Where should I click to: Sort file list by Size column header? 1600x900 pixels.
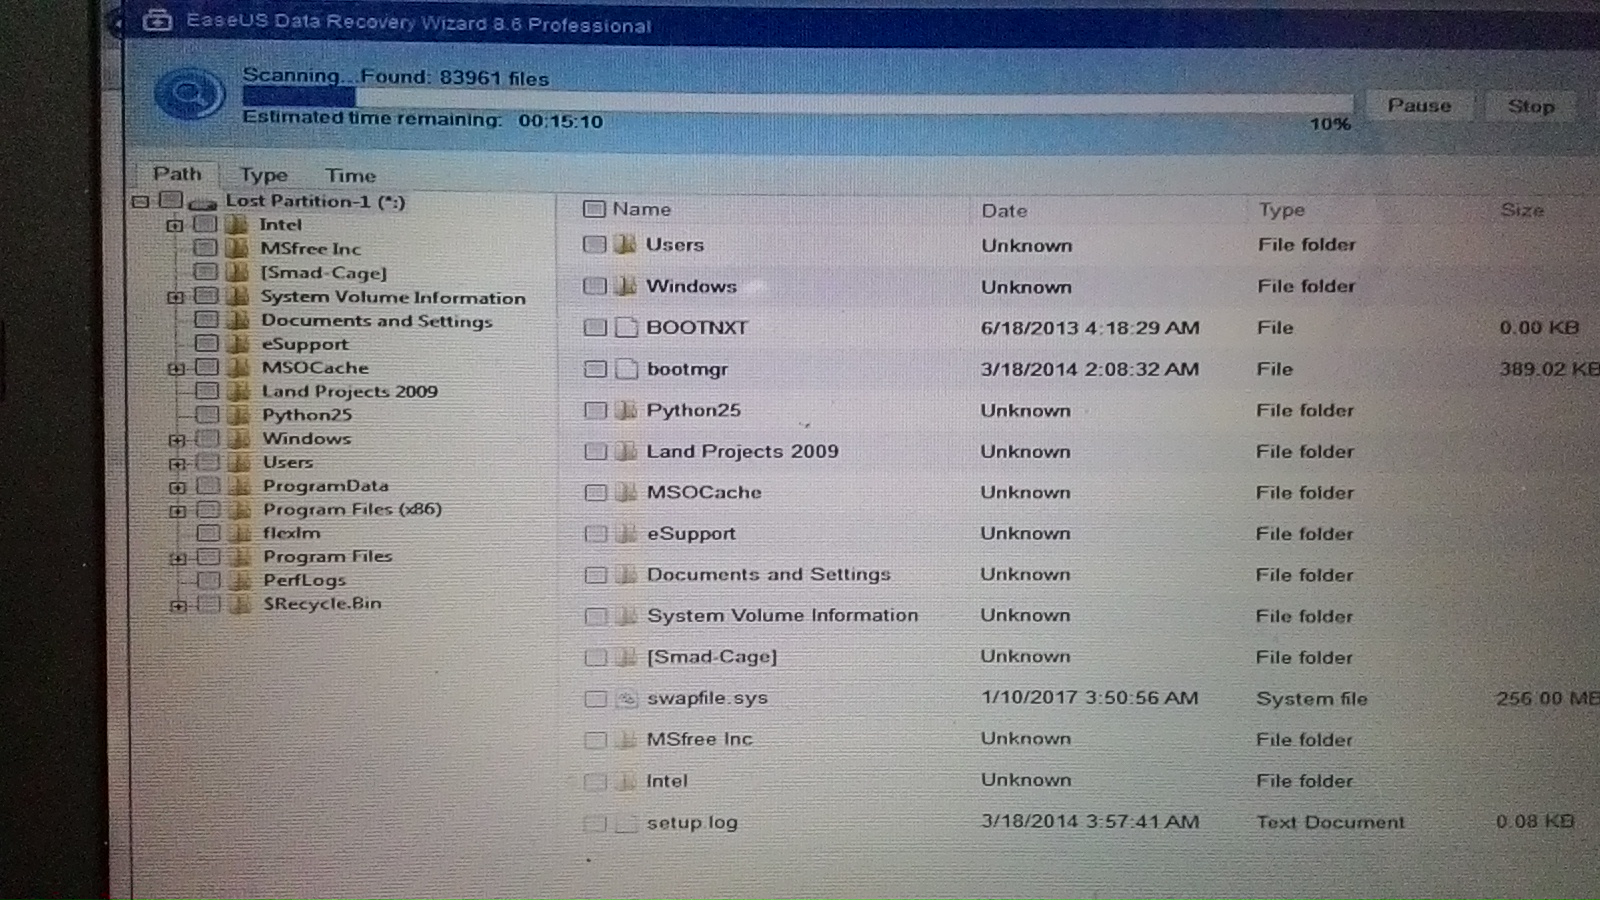coord(1522,210)
